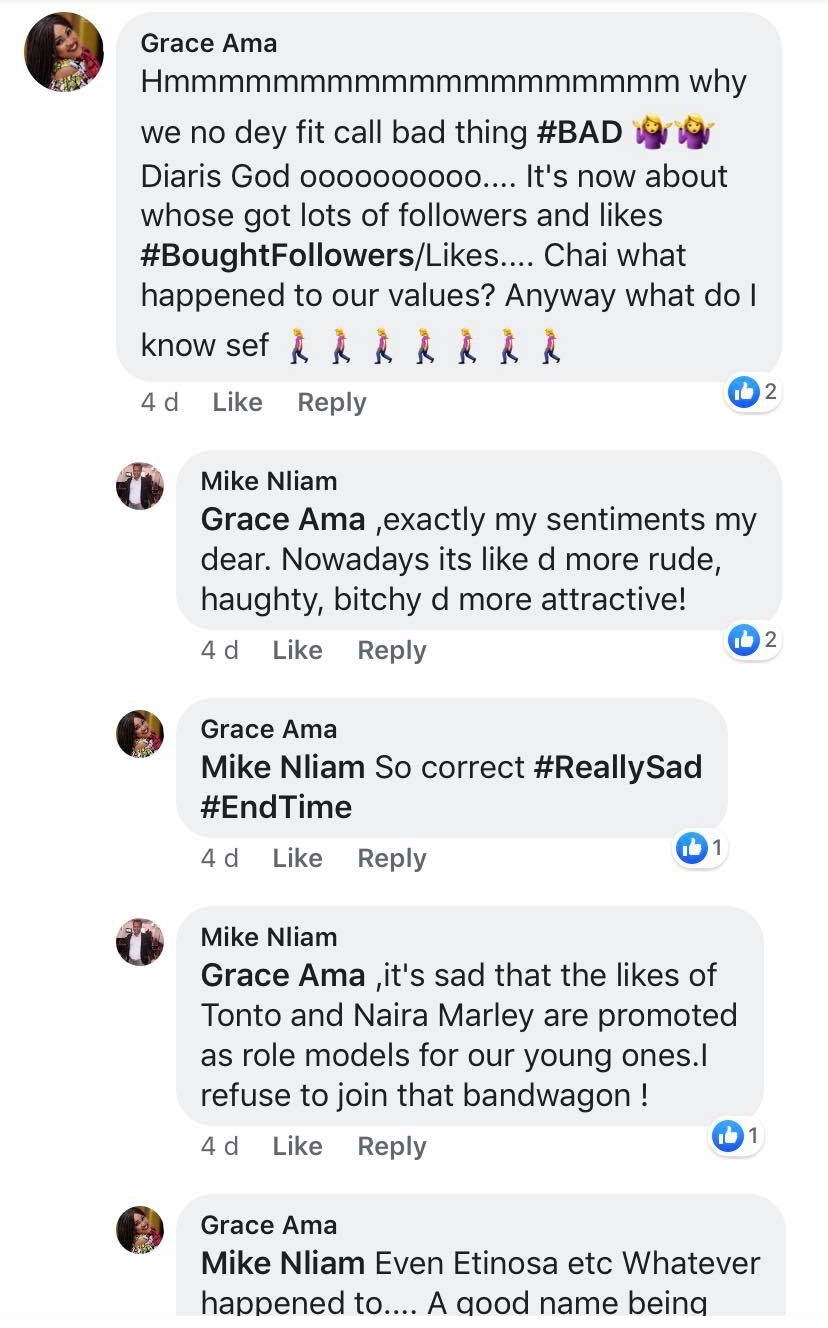This screenshot has width=828, height=1328.
Task: Follow the #EndTime hashtag link
Action: [x=276, y=807]
